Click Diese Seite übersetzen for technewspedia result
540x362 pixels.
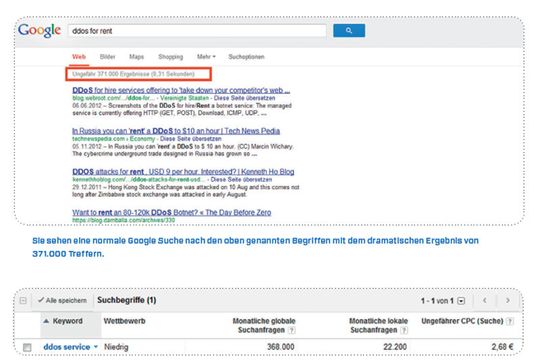(x=190, y=139)
